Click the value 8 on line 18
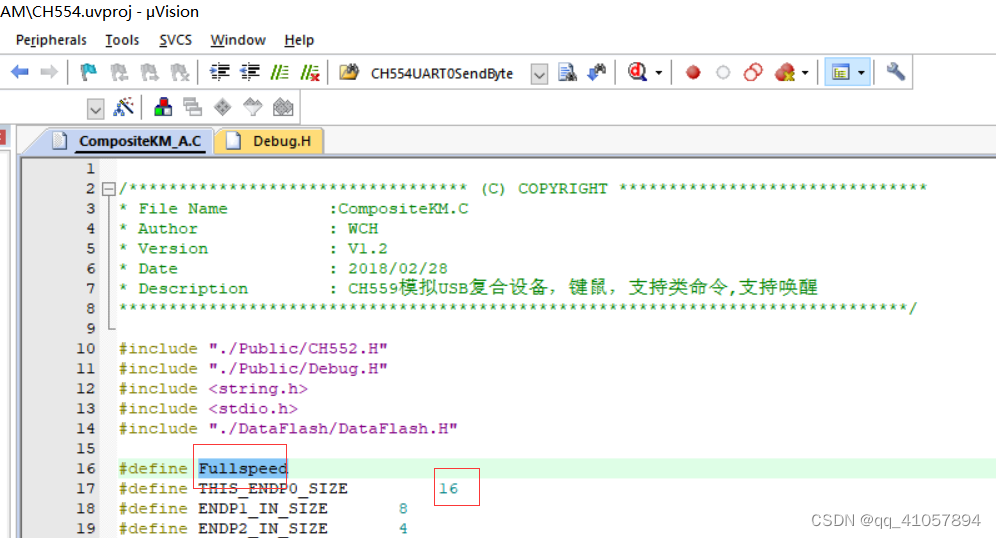Image resolution: width=996 pixels, height=538 pixels. pyautogui.click(x=403, y=509)
